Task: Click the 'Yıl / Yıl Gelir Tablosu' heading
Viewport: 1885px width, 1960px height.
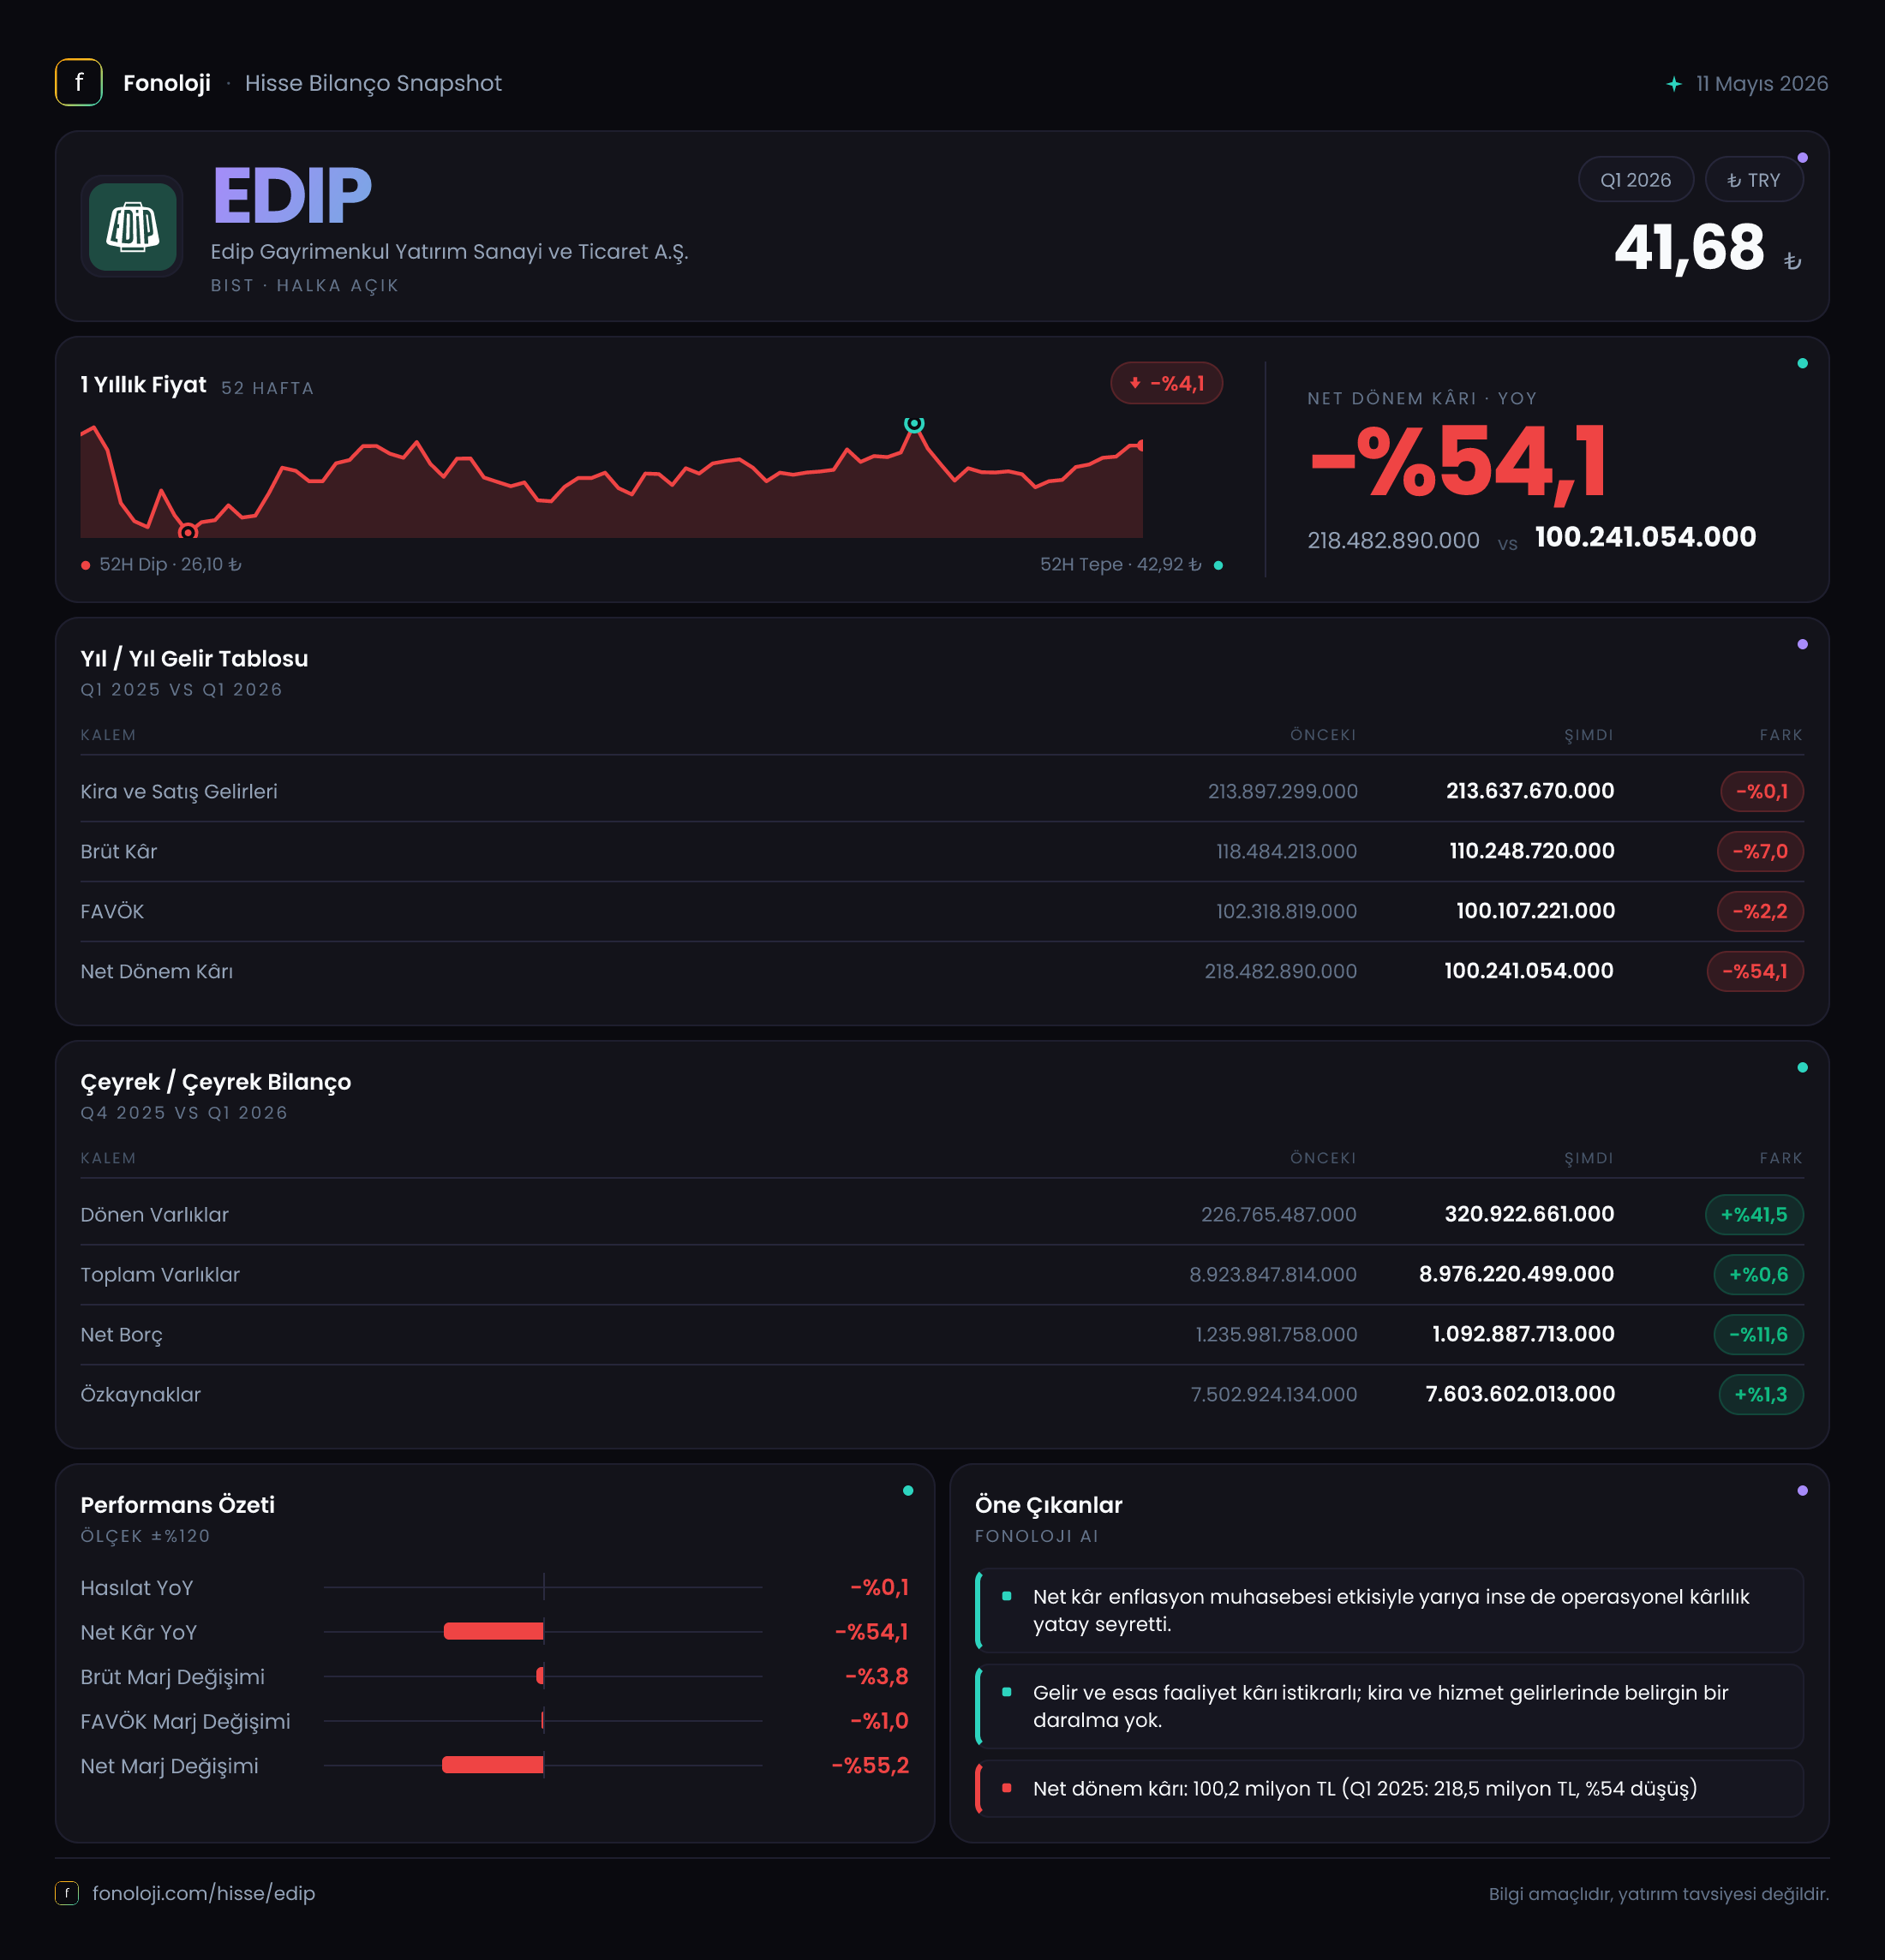Action: 194,659
